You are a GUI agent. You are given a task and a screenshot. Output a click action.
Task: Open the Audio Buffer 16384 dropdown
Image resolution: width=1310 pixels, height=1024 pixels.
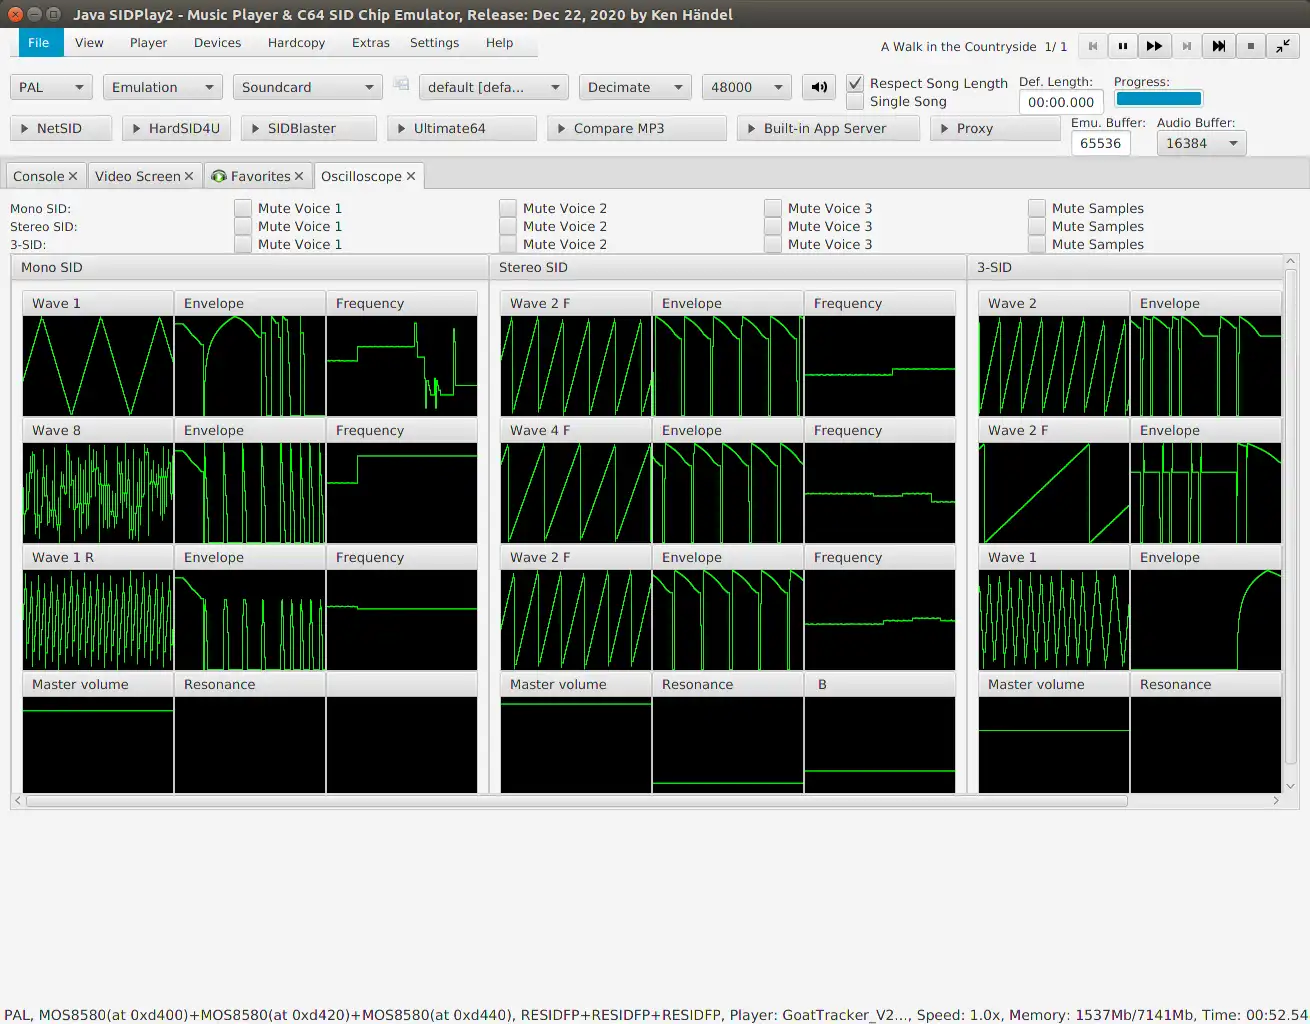1201,143
